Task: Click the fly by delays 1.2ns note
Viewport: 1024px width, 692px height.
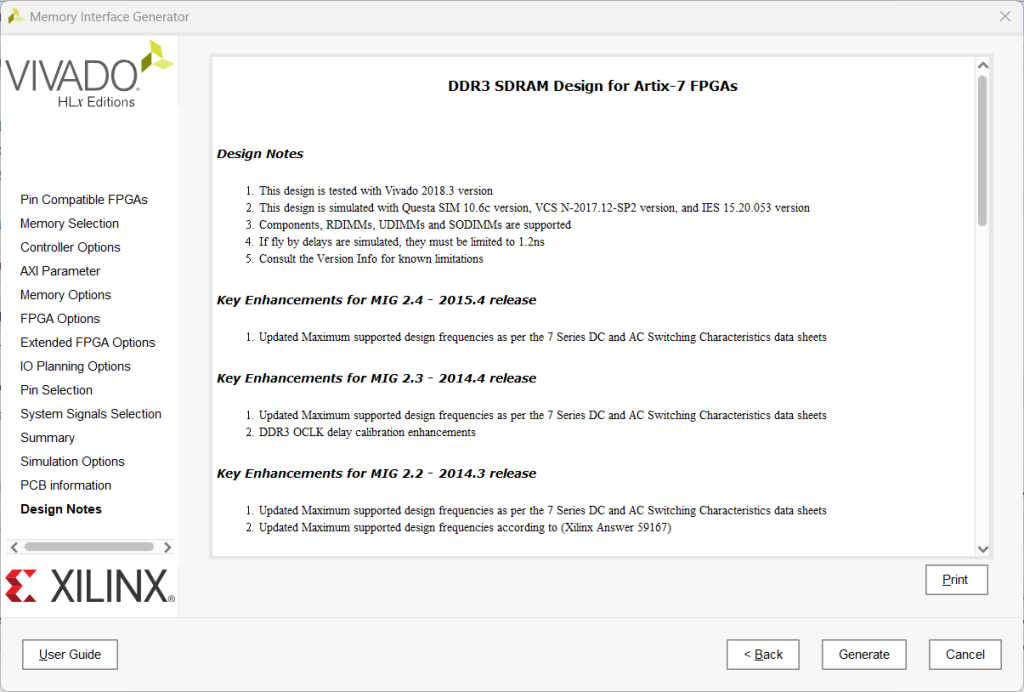Action: [x=402, y=242]
